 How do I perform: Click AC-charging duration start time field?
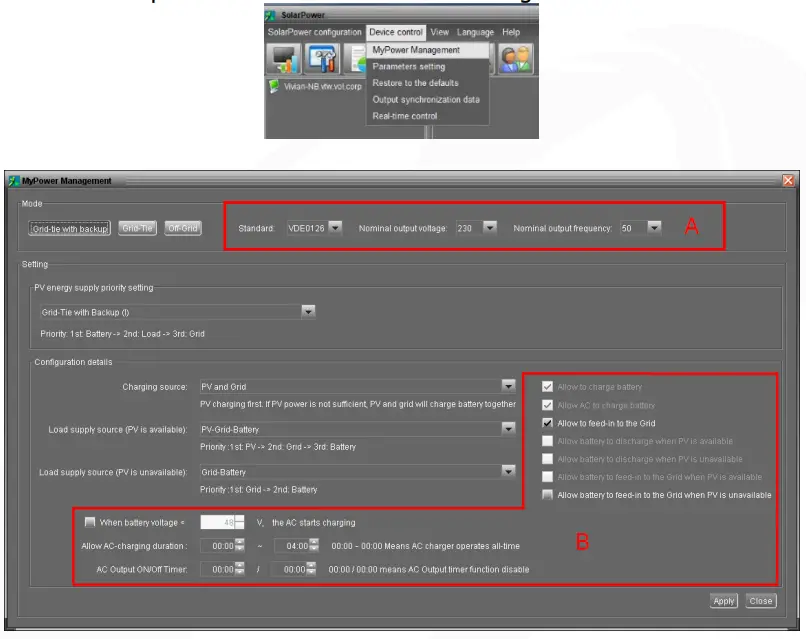pyautogui.click(x=217, y=546)
